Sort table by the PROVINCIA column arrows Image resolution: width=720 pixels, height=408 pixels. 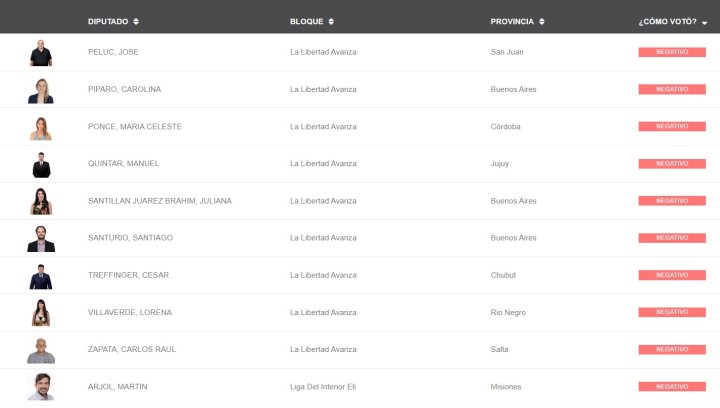[542, 22]
